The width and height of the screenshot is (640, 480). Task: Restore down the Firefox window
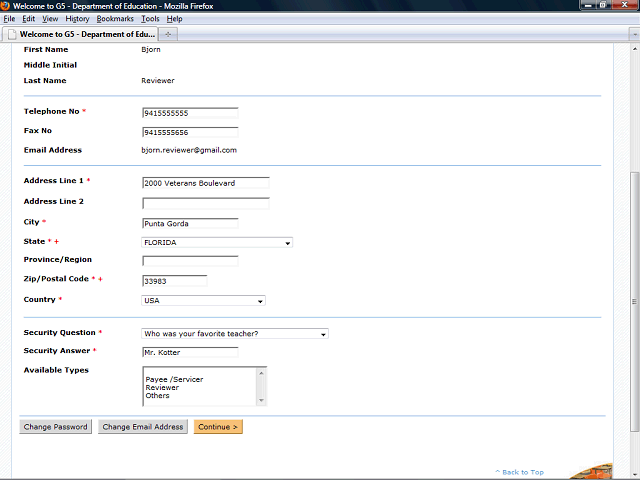602,5
